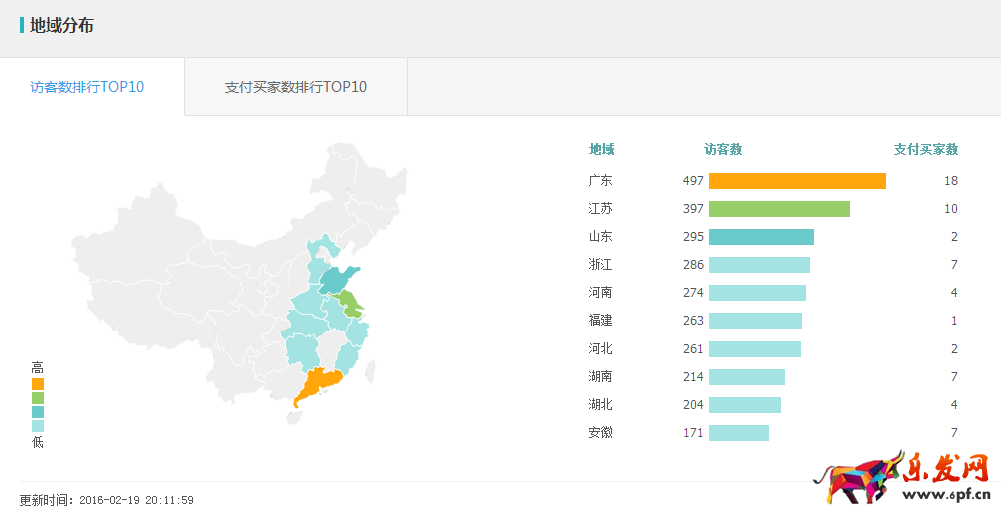
Task: Switch to 支付买家数排行TOP10 tab
Action: (x=296, y=87)
